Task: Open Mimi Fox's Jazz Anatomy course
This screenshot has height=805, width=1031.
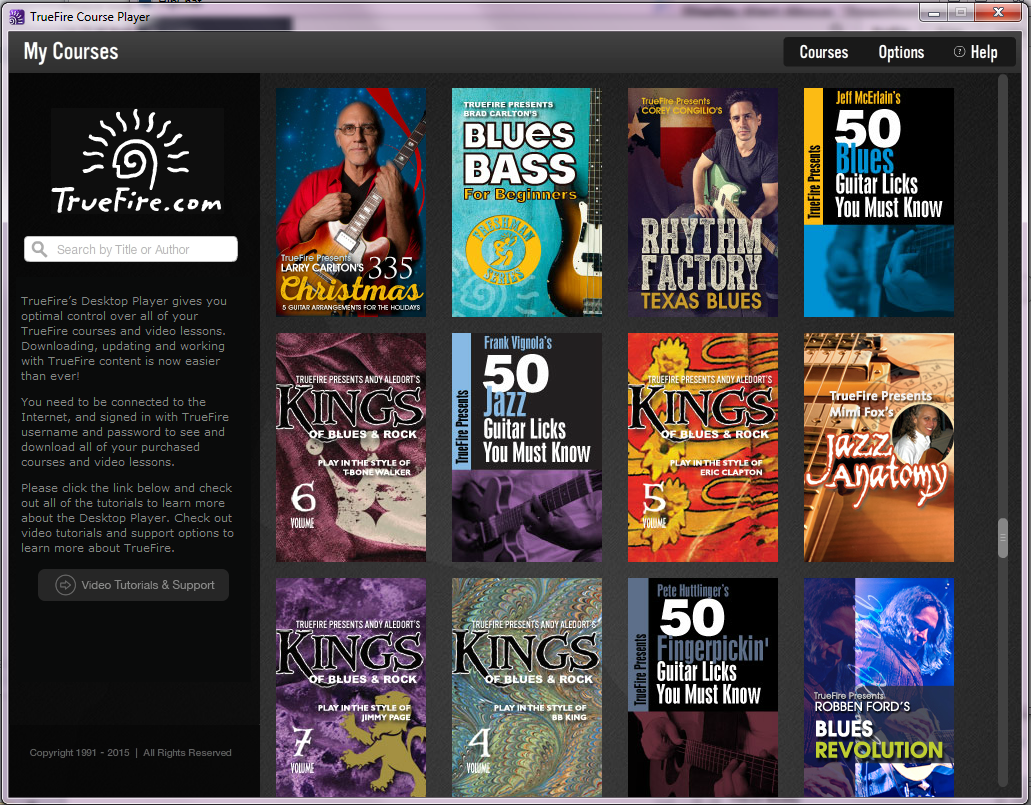Action: [878, 447]
